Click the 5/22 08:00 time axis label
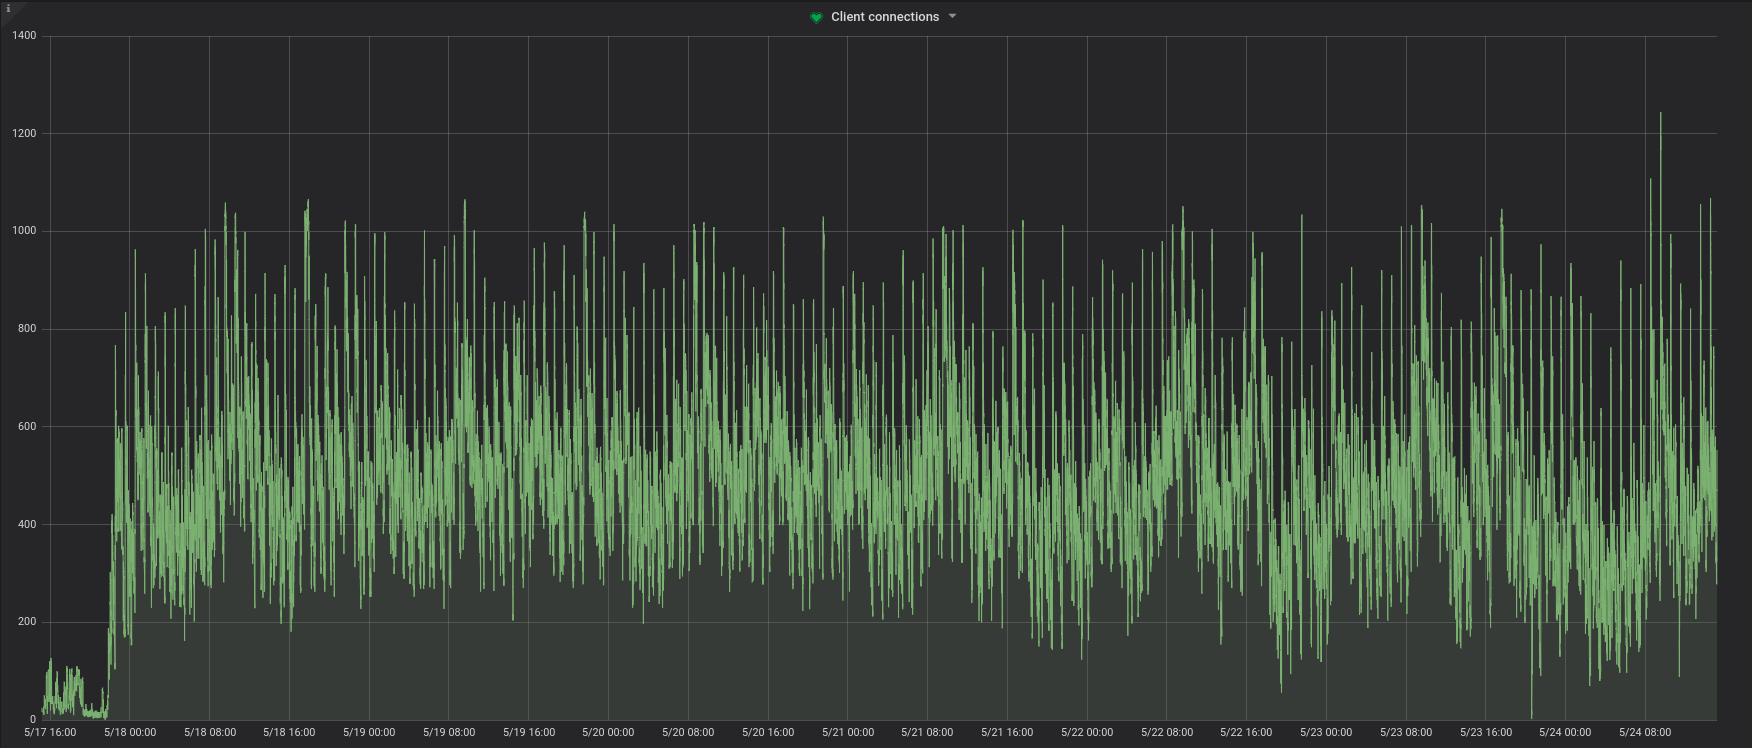This screenshot has height=748, width=1752. pos(1167,732)
